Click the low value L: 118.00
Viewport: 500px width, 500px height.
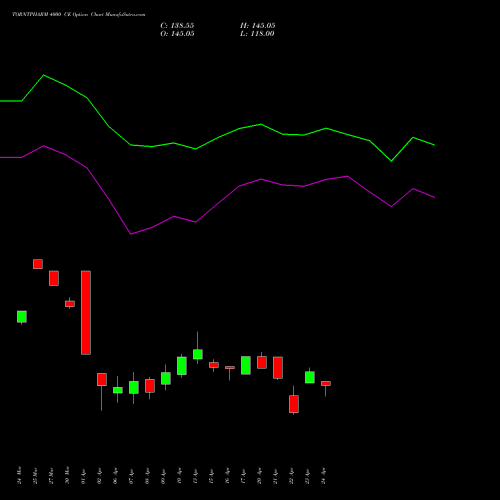(257, 34)
